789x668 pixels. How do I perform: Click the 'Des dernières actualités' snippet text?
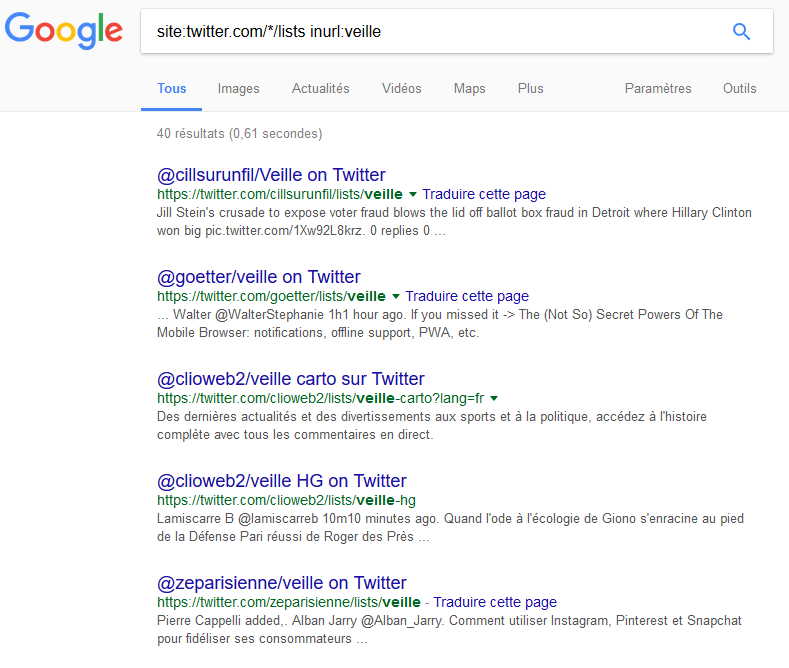(x=432, y=426)
